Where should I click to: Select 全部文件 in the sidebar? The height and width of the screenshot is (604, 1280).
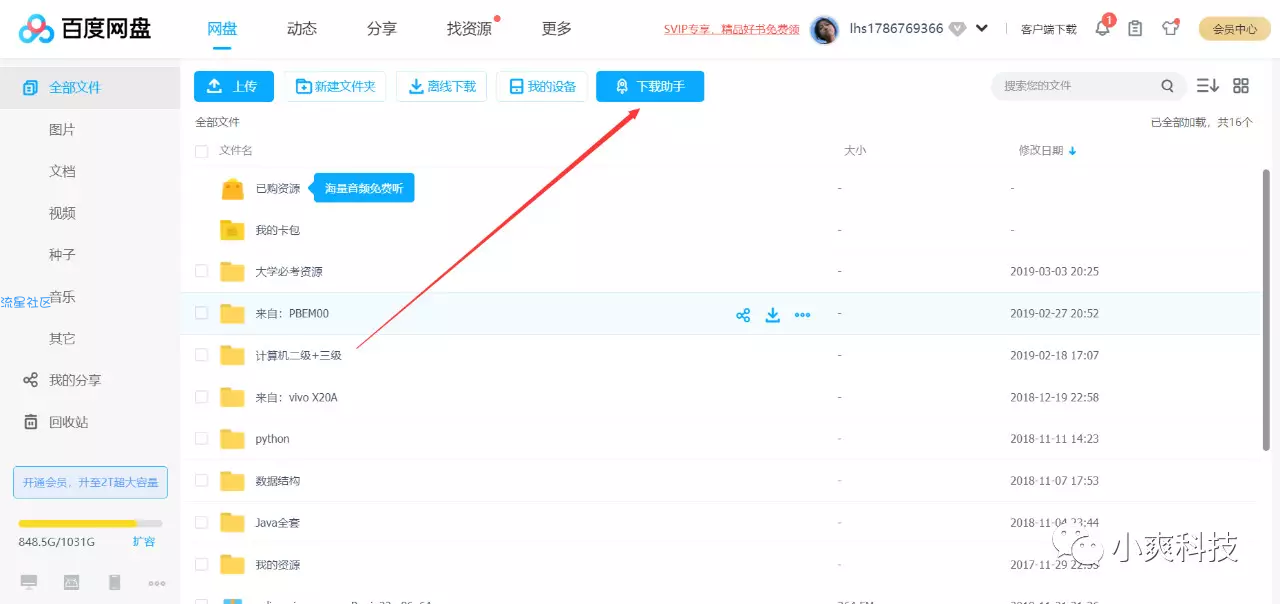[x=90, y=88]
